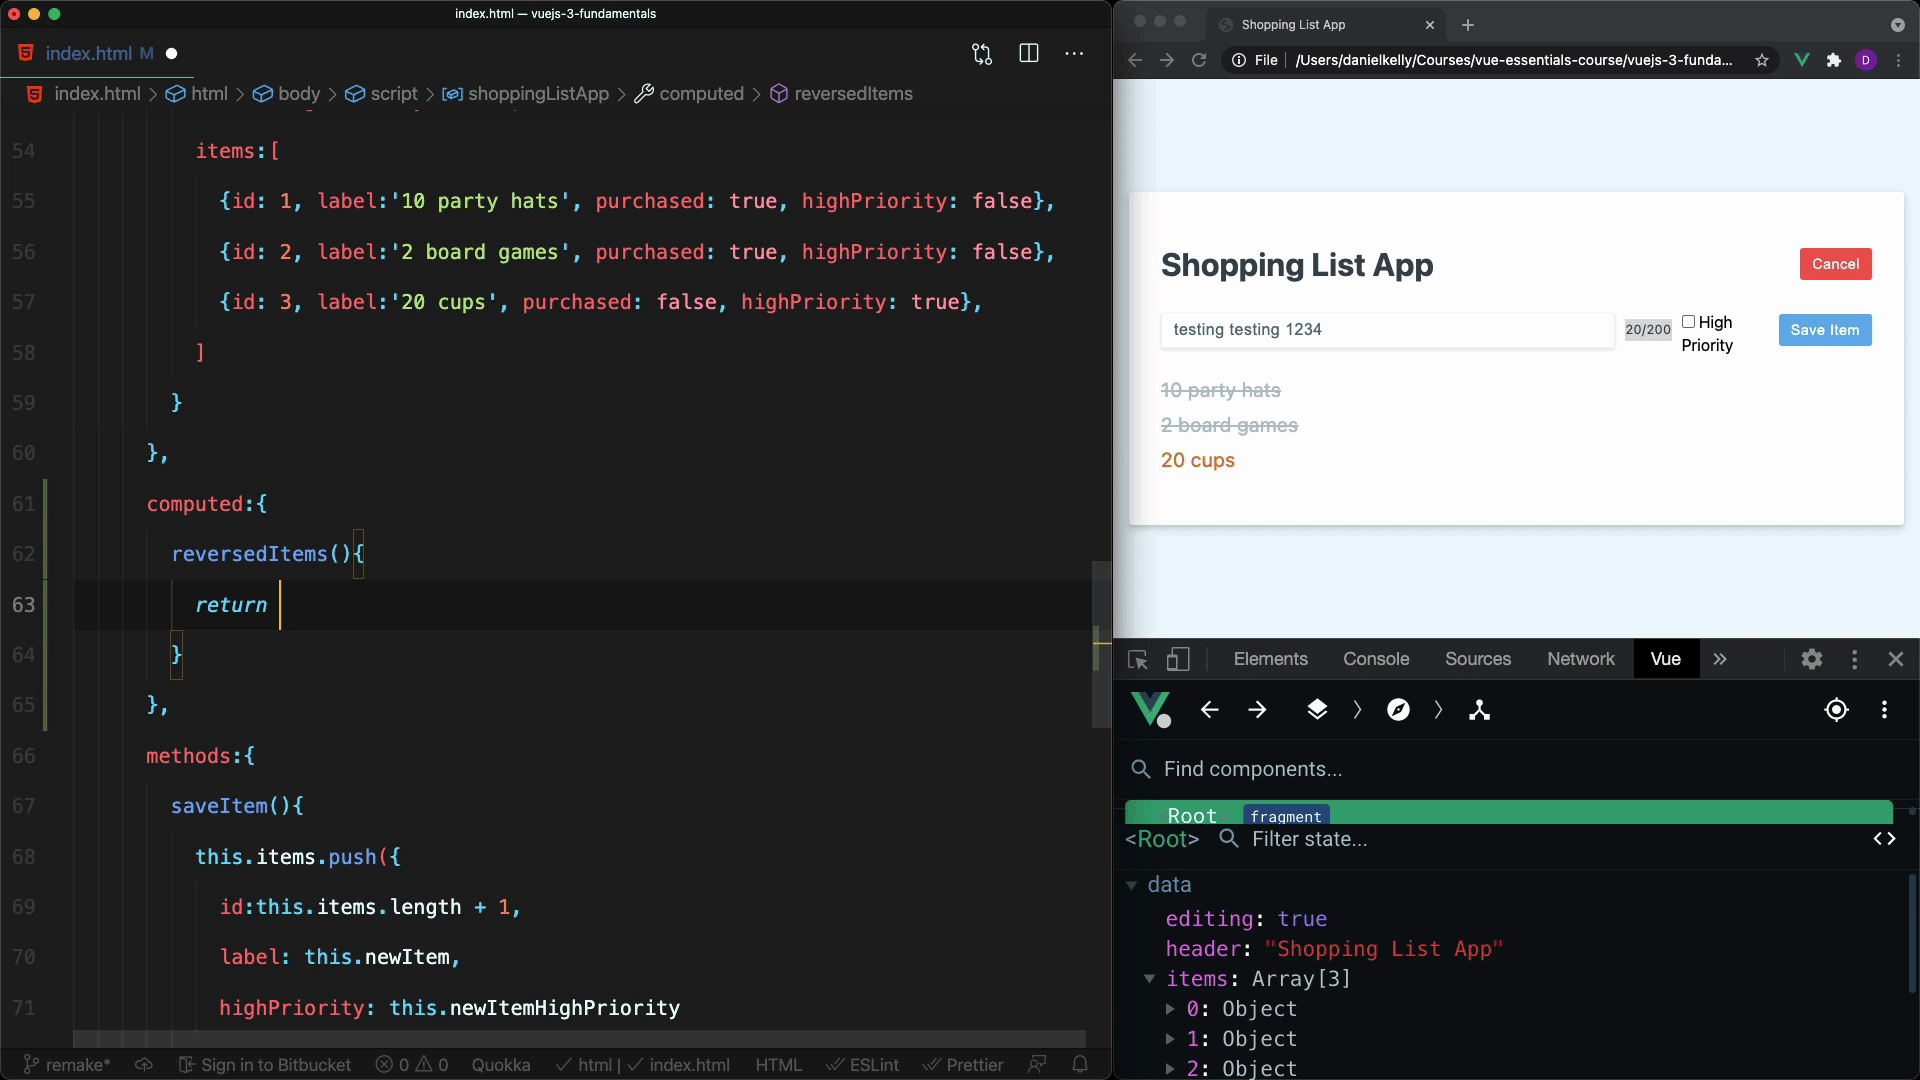Click the new item text field
The image size is (1920, 1080).
[x=1387, y=330]
